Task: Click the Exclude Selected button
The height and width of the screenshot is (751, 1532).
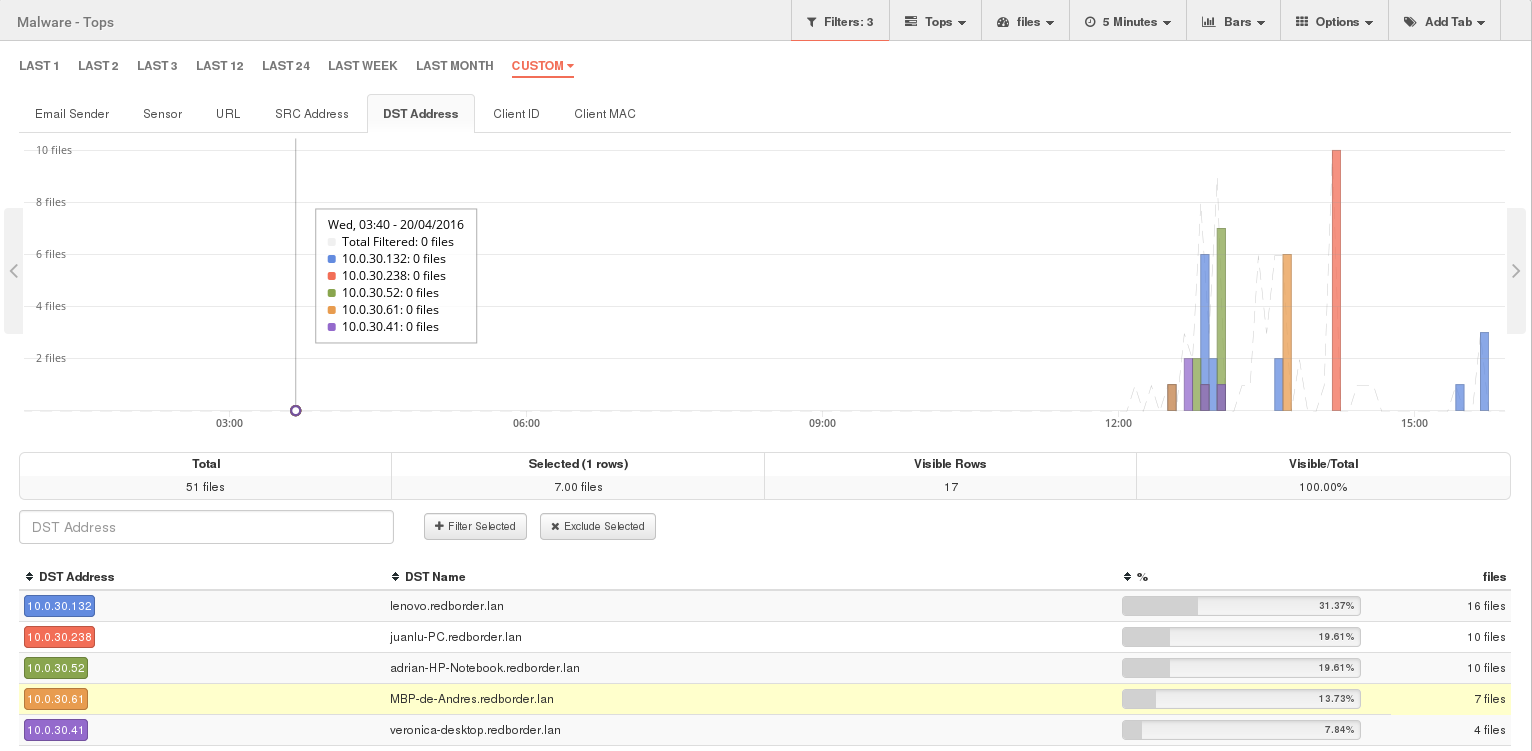Action: coord(598,527)
